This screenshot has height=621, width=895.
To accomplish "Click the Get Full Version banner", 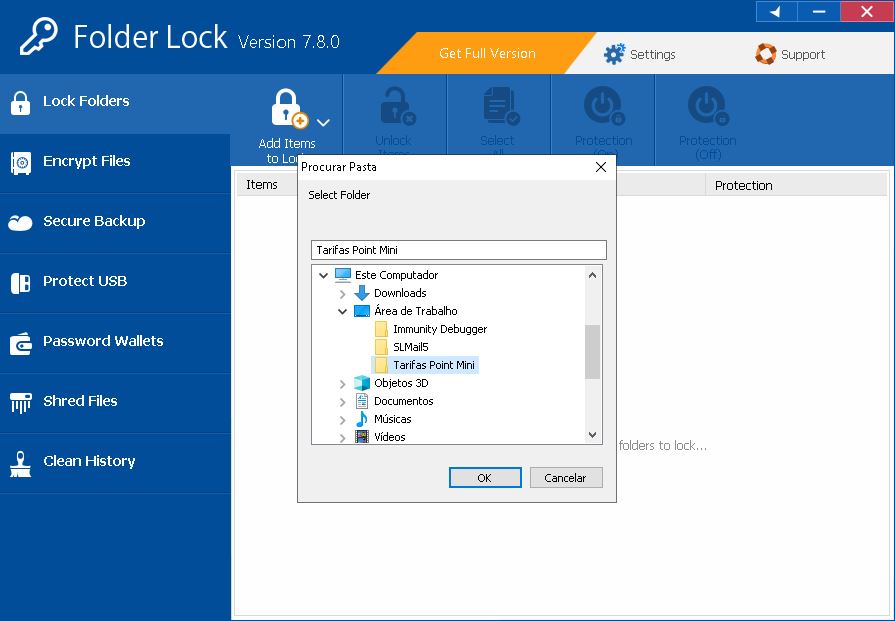I will (487, 54).
